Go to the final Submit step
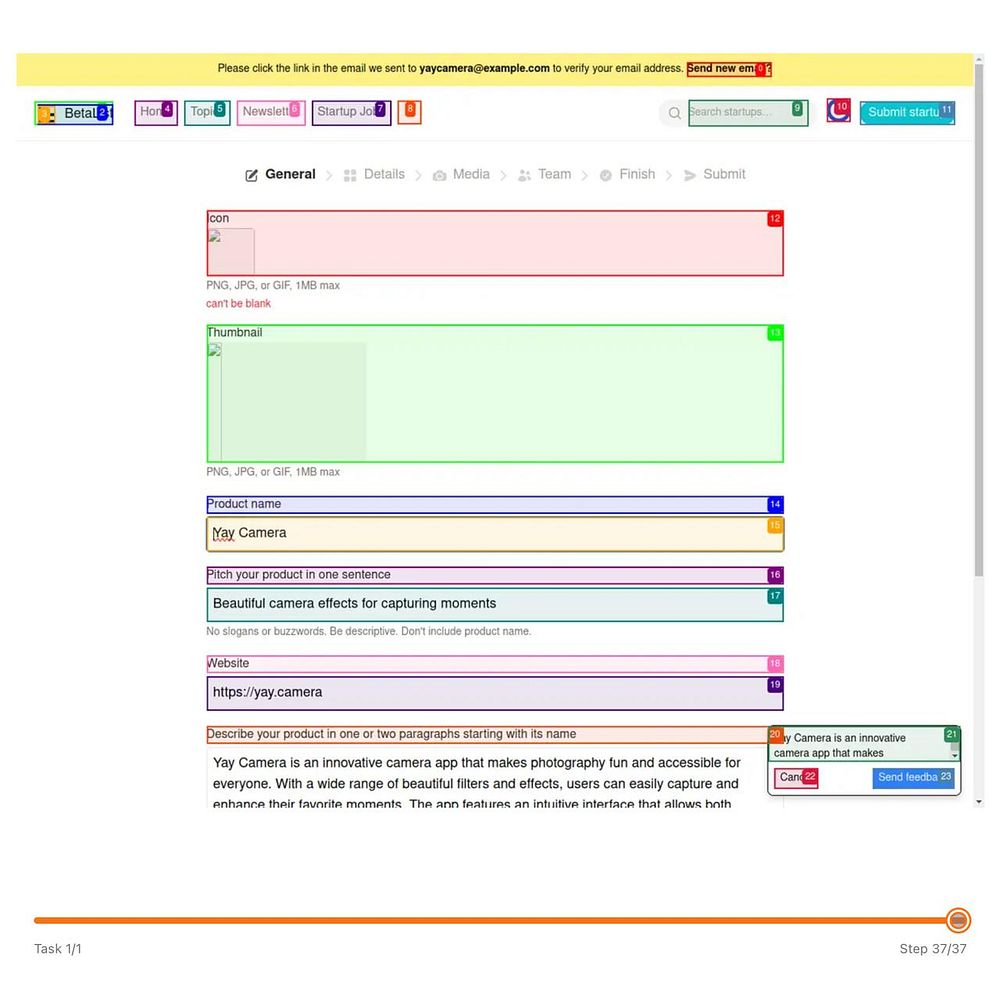 (x=714, y=175)
